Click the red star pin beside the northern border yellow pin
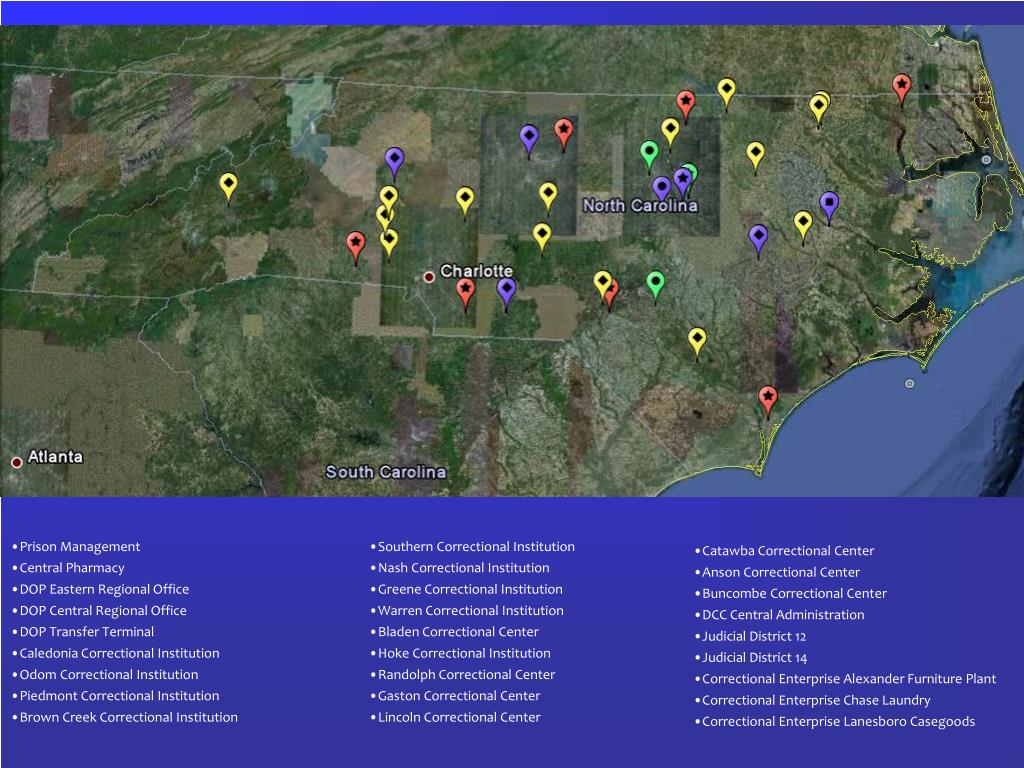The image size is (1024, 768). (685, 106)
